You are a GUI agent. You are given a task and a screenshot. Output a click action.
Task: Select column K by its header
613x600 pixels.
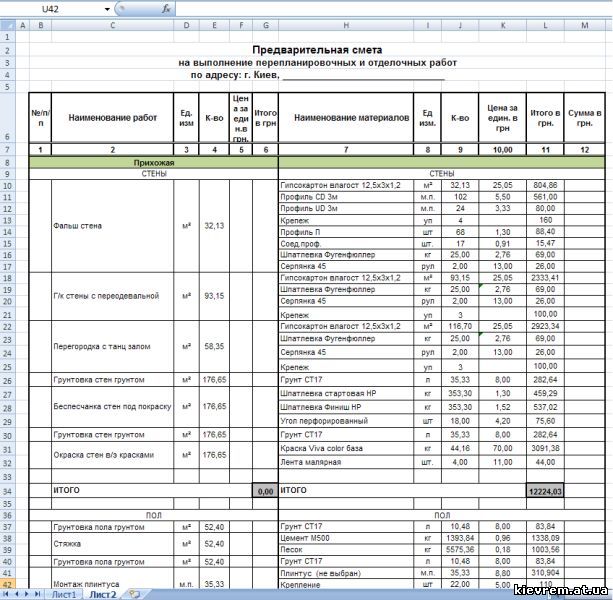503,25
